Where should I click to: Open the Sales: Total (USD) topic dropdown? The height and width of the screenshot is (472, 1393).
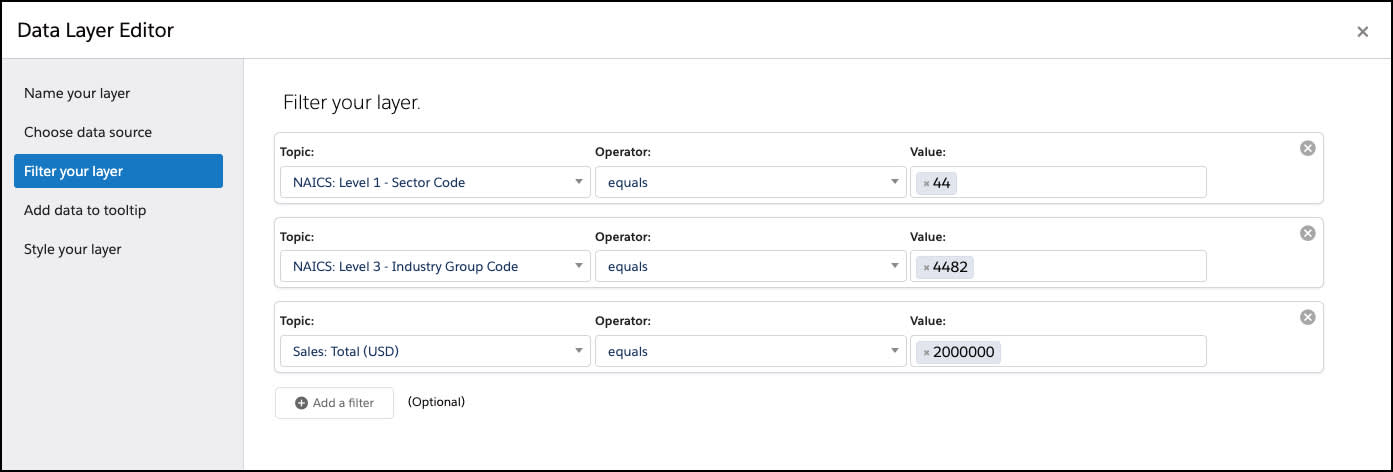(x=435, y=351)
